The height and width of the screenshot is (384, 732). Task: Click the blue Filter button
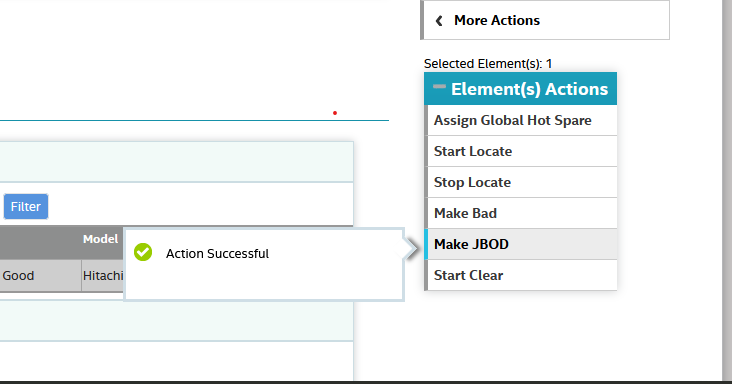pos(26,206)
